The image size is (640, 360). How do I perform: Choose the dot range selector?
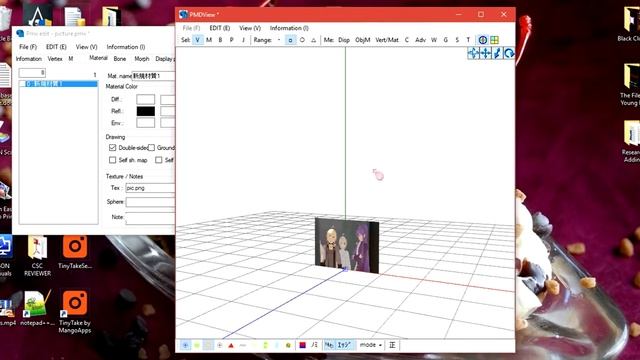pos(279,40)
